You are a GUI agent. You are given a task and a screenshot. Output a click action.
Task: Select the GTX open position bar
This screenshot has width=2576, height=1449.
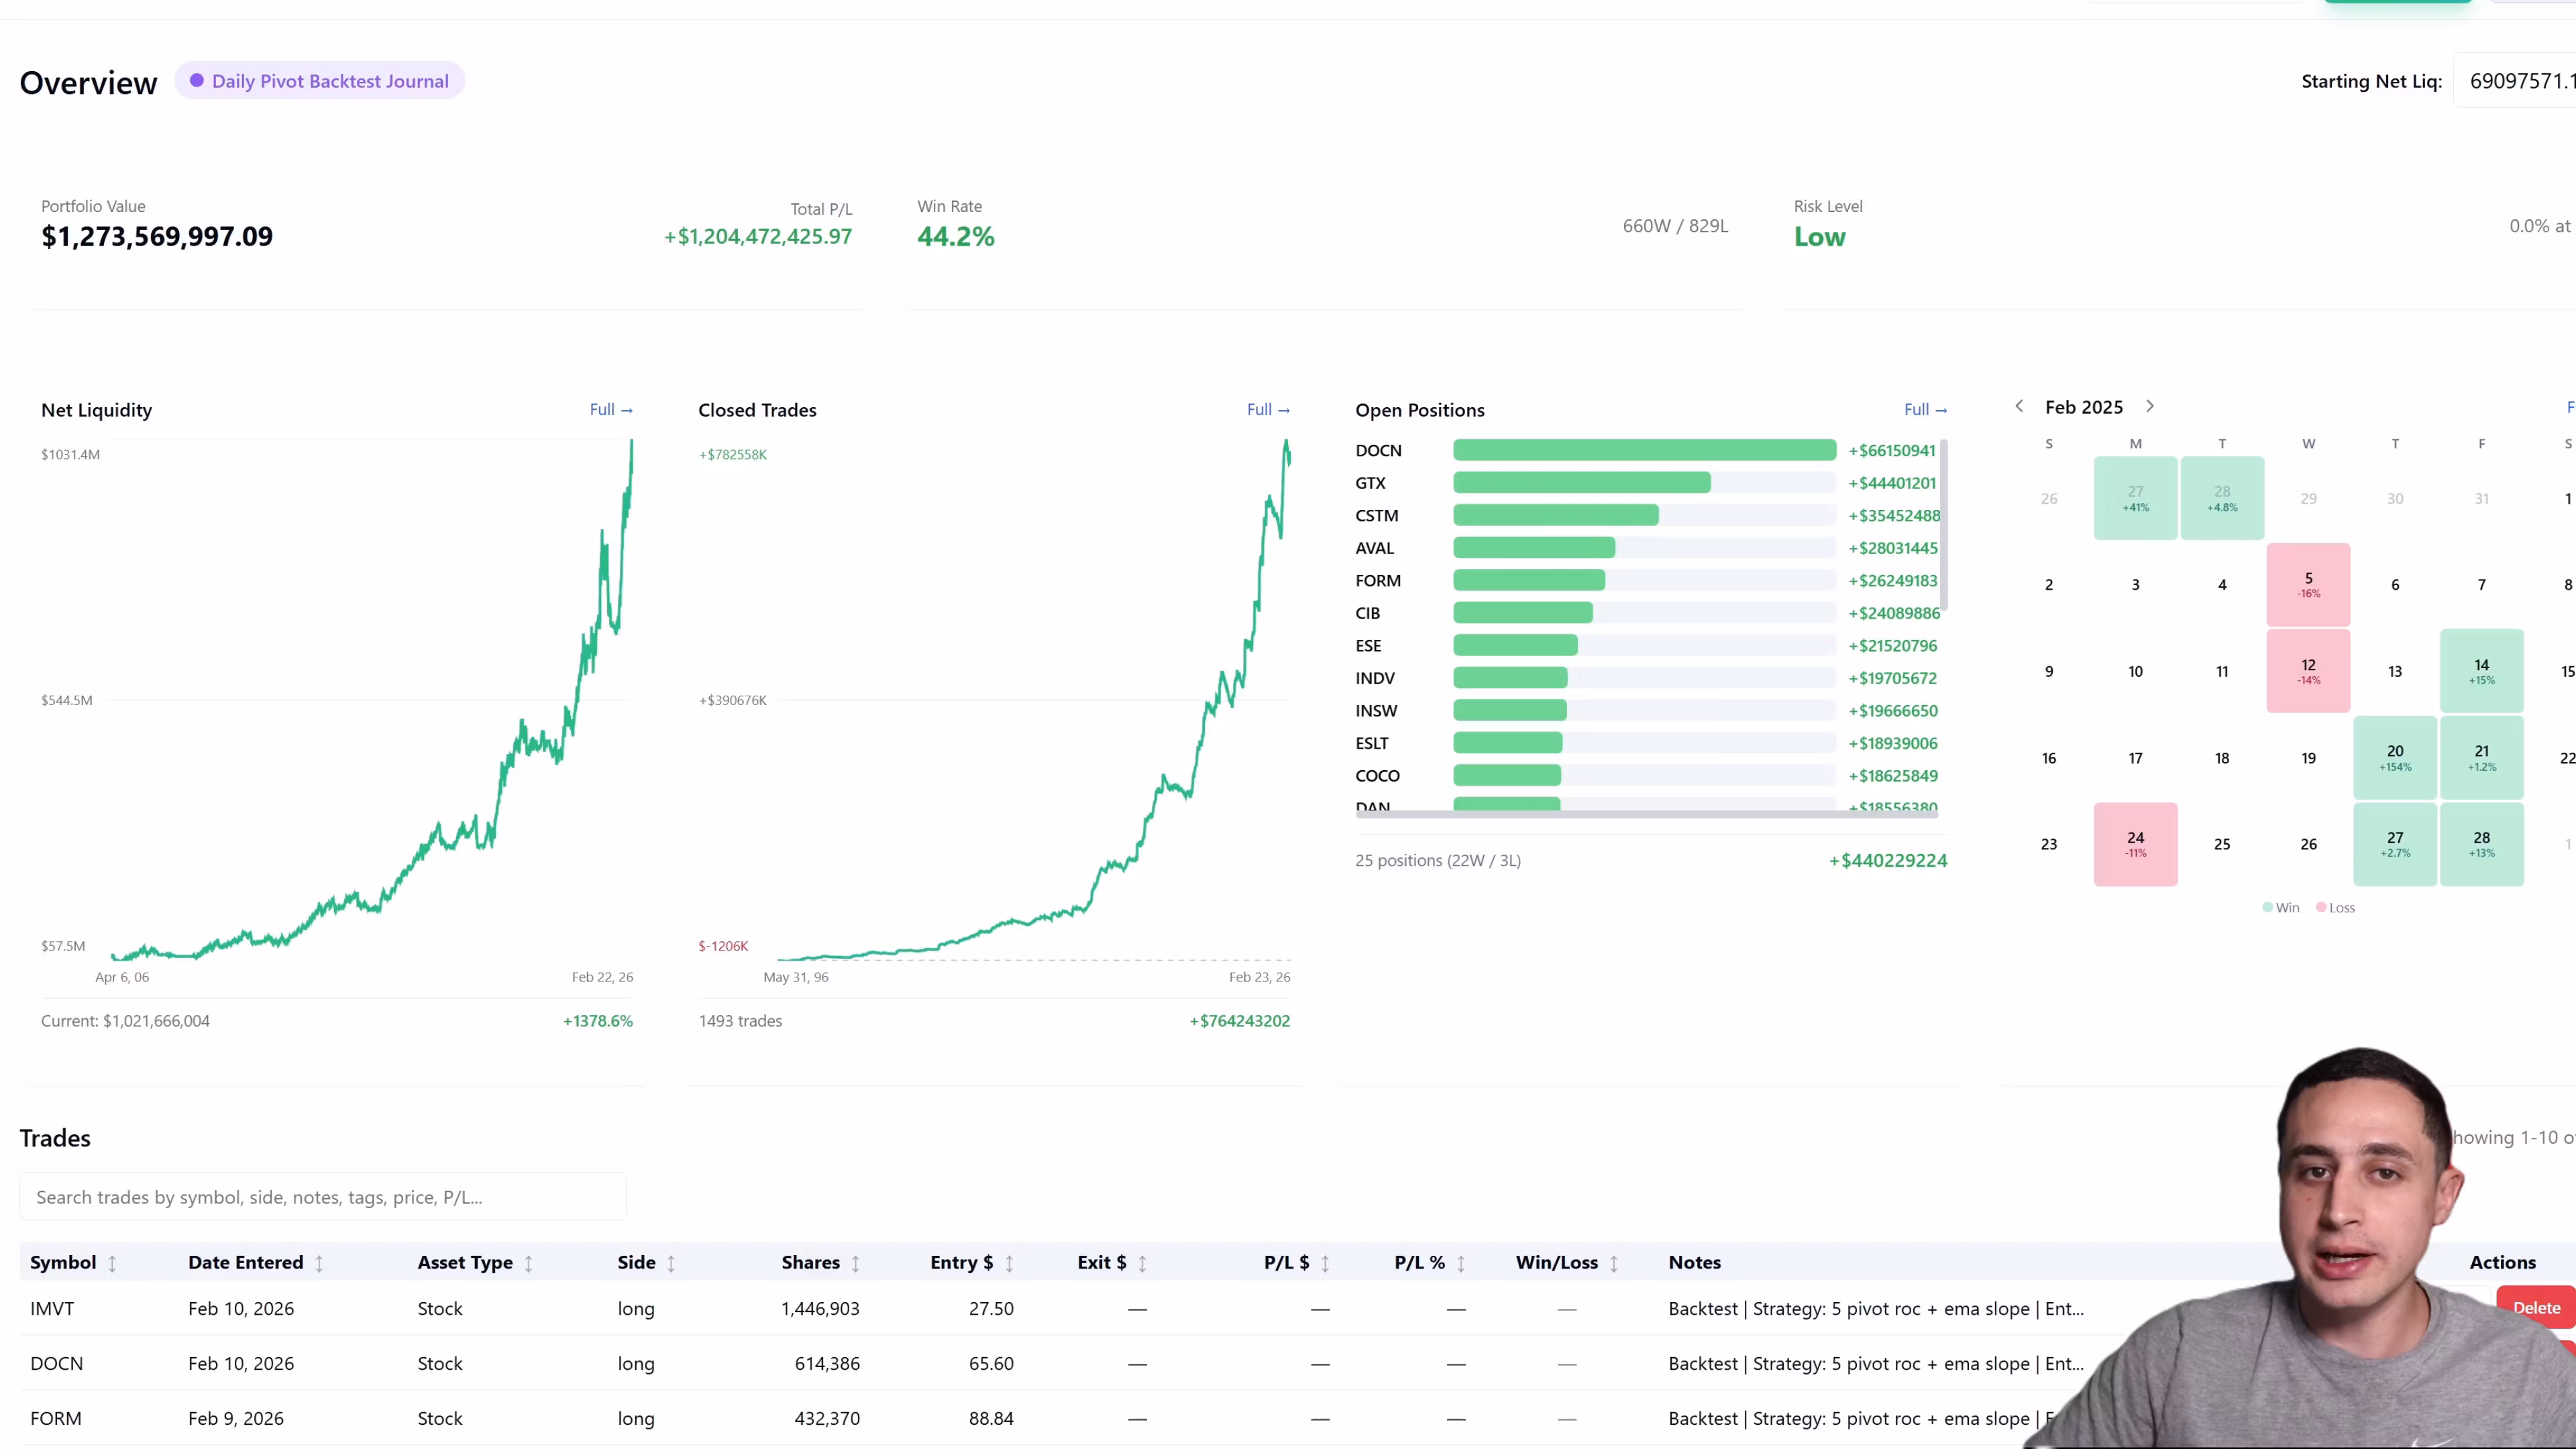[x=1581, y=483]
